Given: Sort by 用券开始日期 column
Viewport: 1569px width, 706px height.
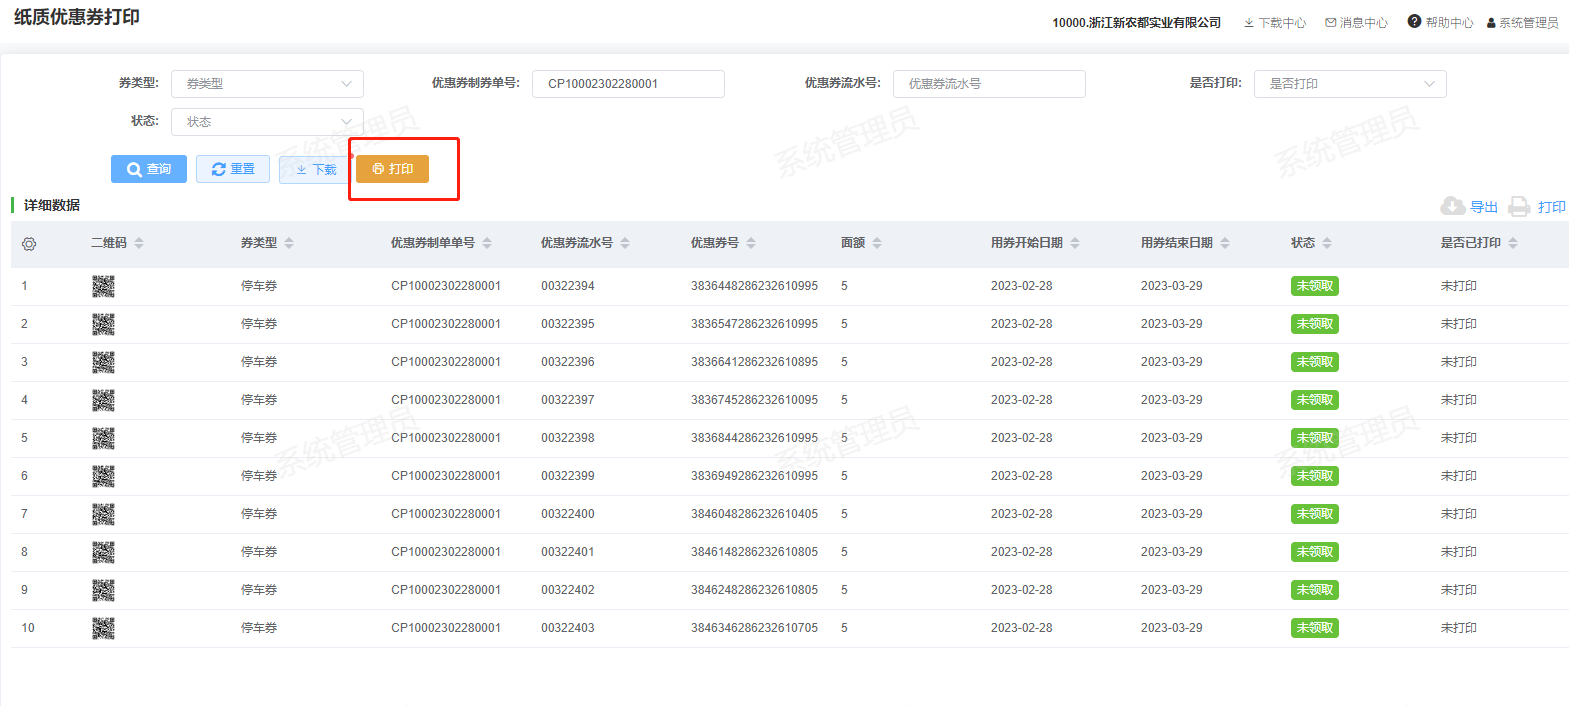Looking at the screenshot, I should pos(1075,243).
